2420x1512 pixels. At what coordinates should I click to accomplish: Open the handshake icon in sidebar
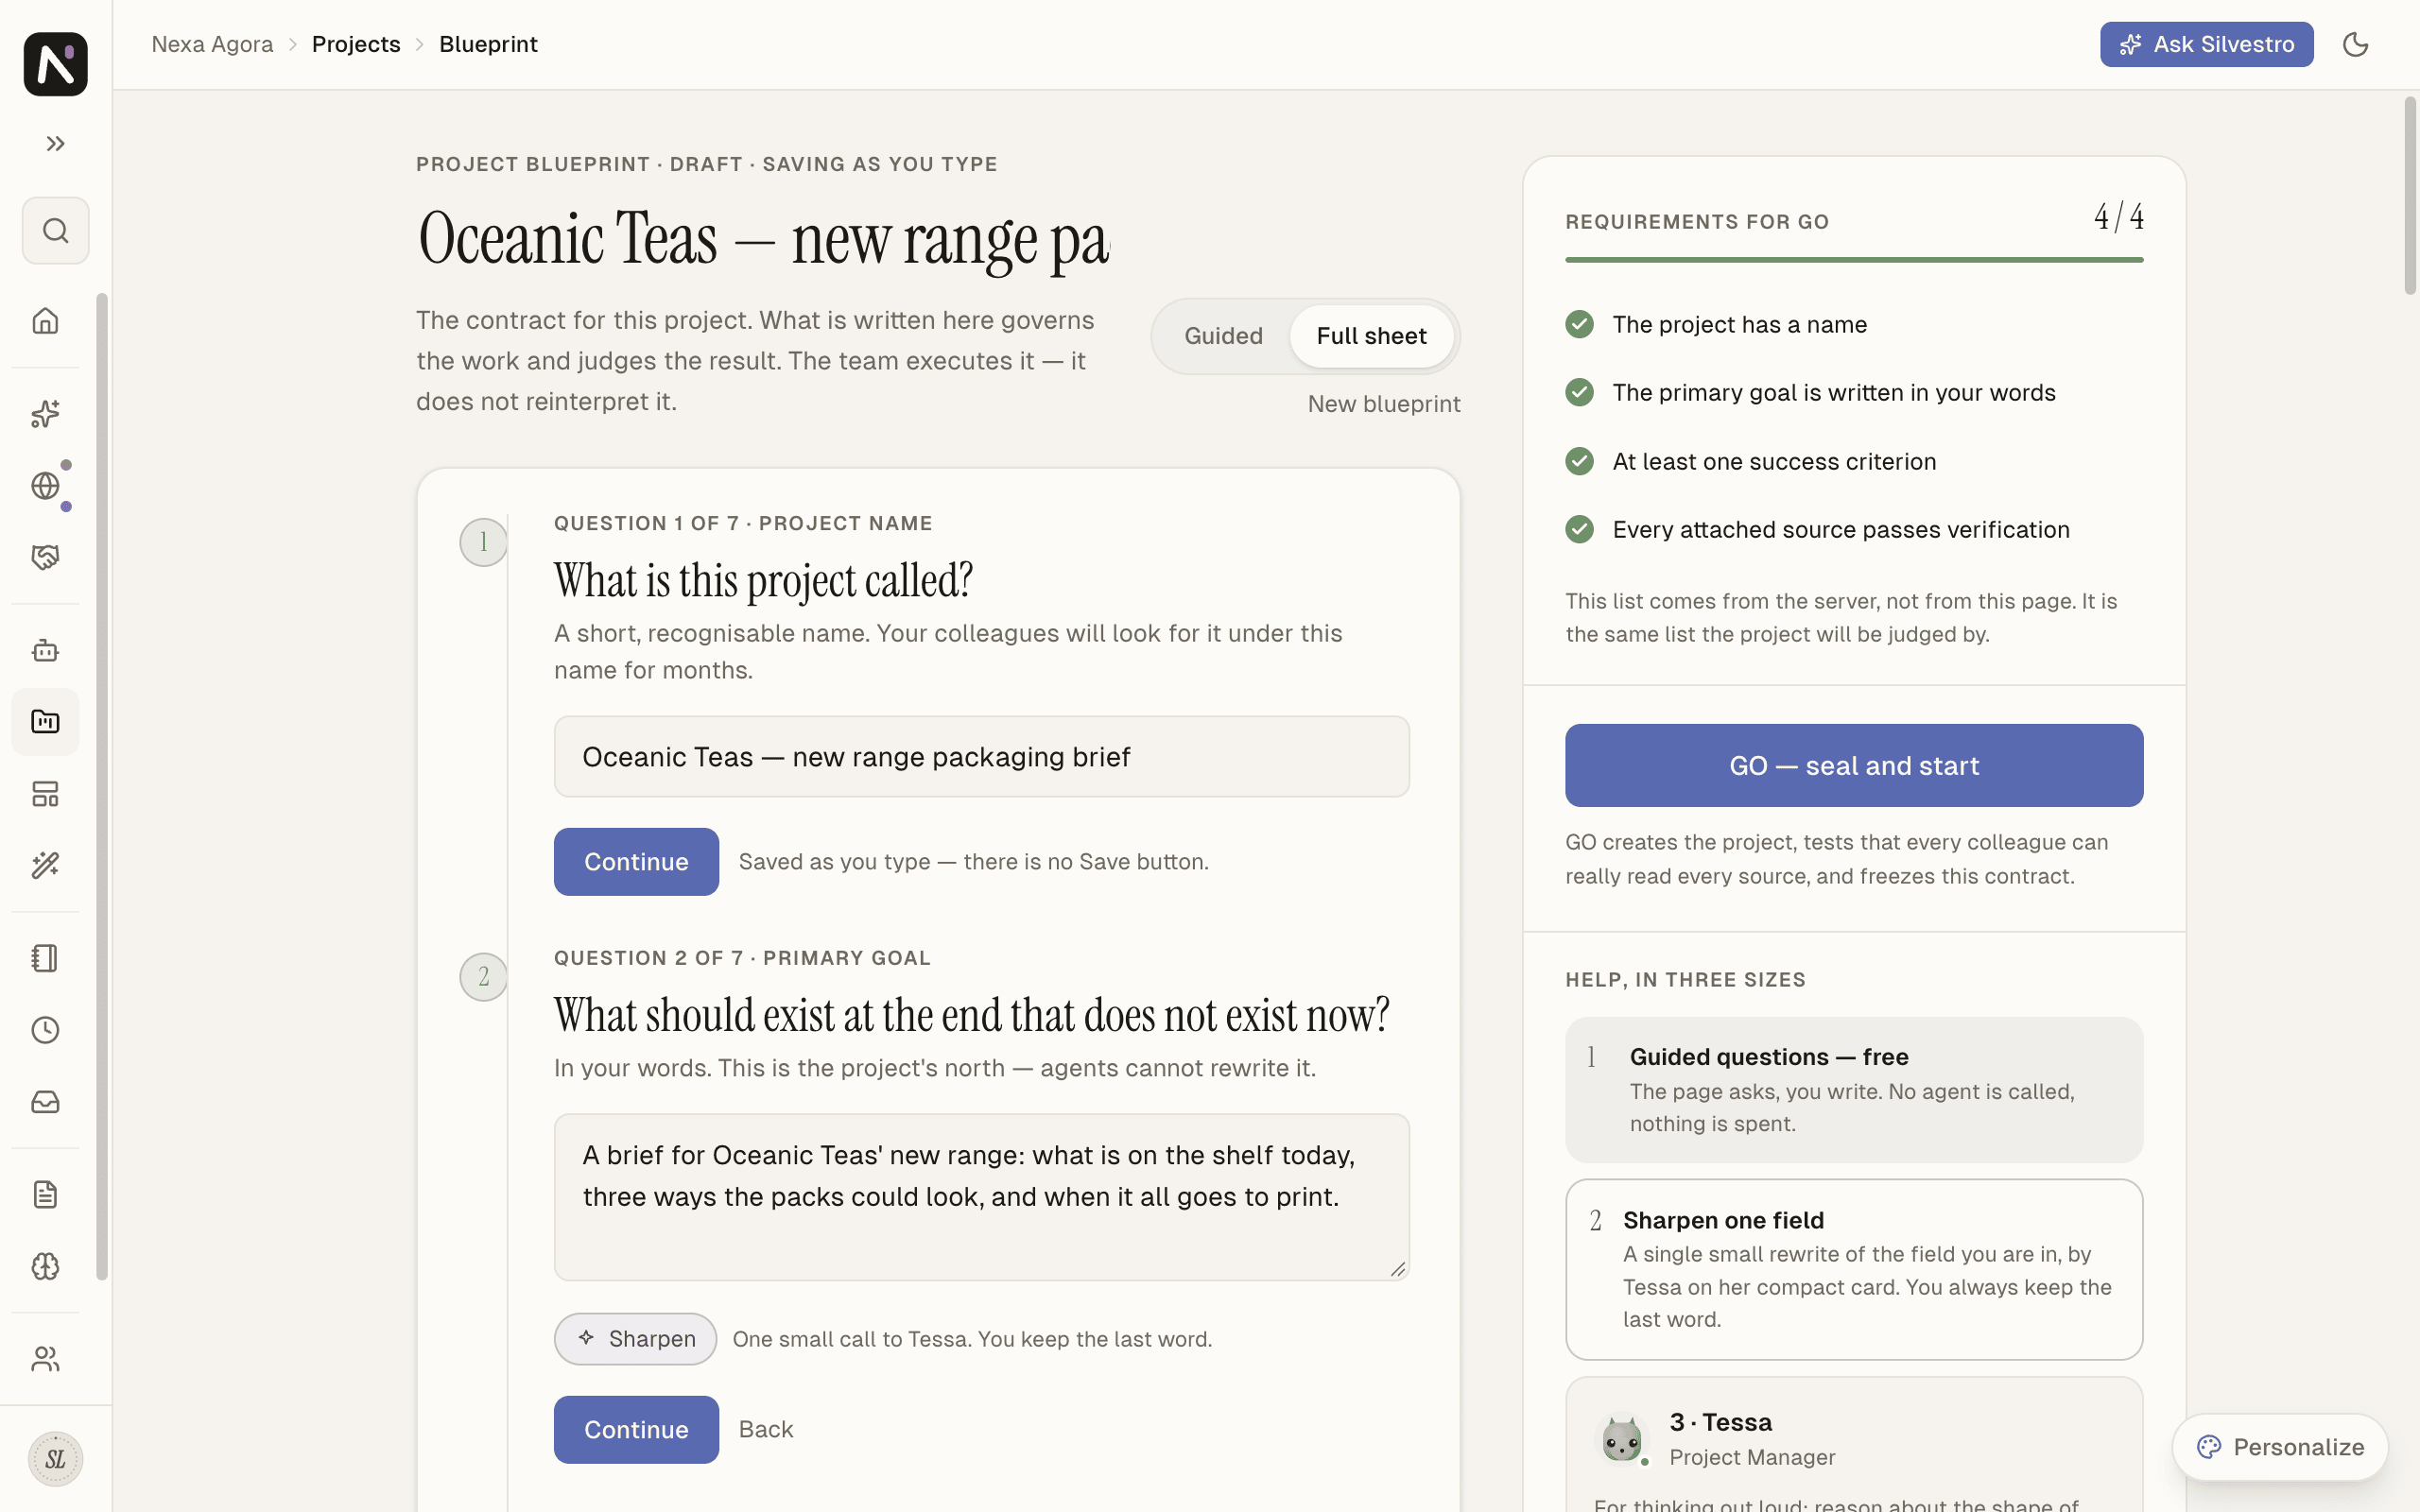click(46, 557)
